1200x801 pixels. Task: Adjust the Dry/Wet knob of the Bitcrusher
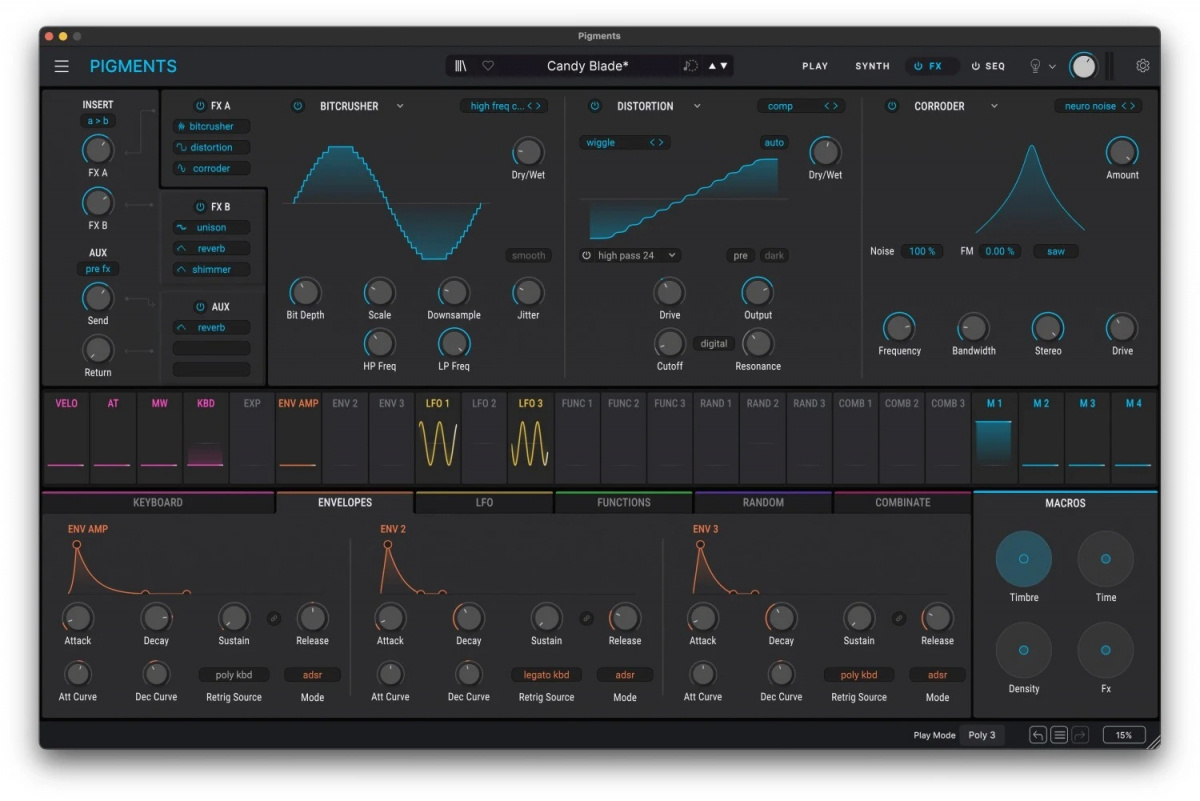coord(527,152)
